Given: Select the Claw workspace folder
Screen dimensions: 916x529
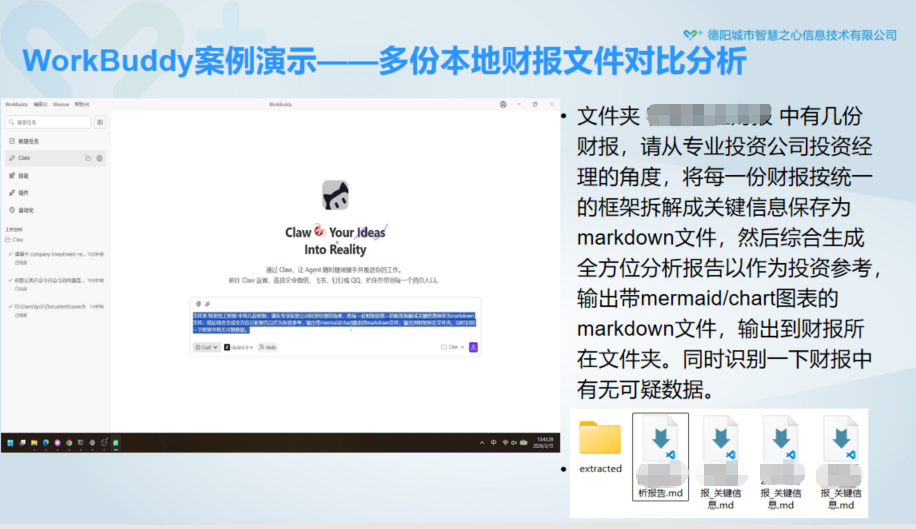Looking at the screenshot, I should tap(15, 239).
